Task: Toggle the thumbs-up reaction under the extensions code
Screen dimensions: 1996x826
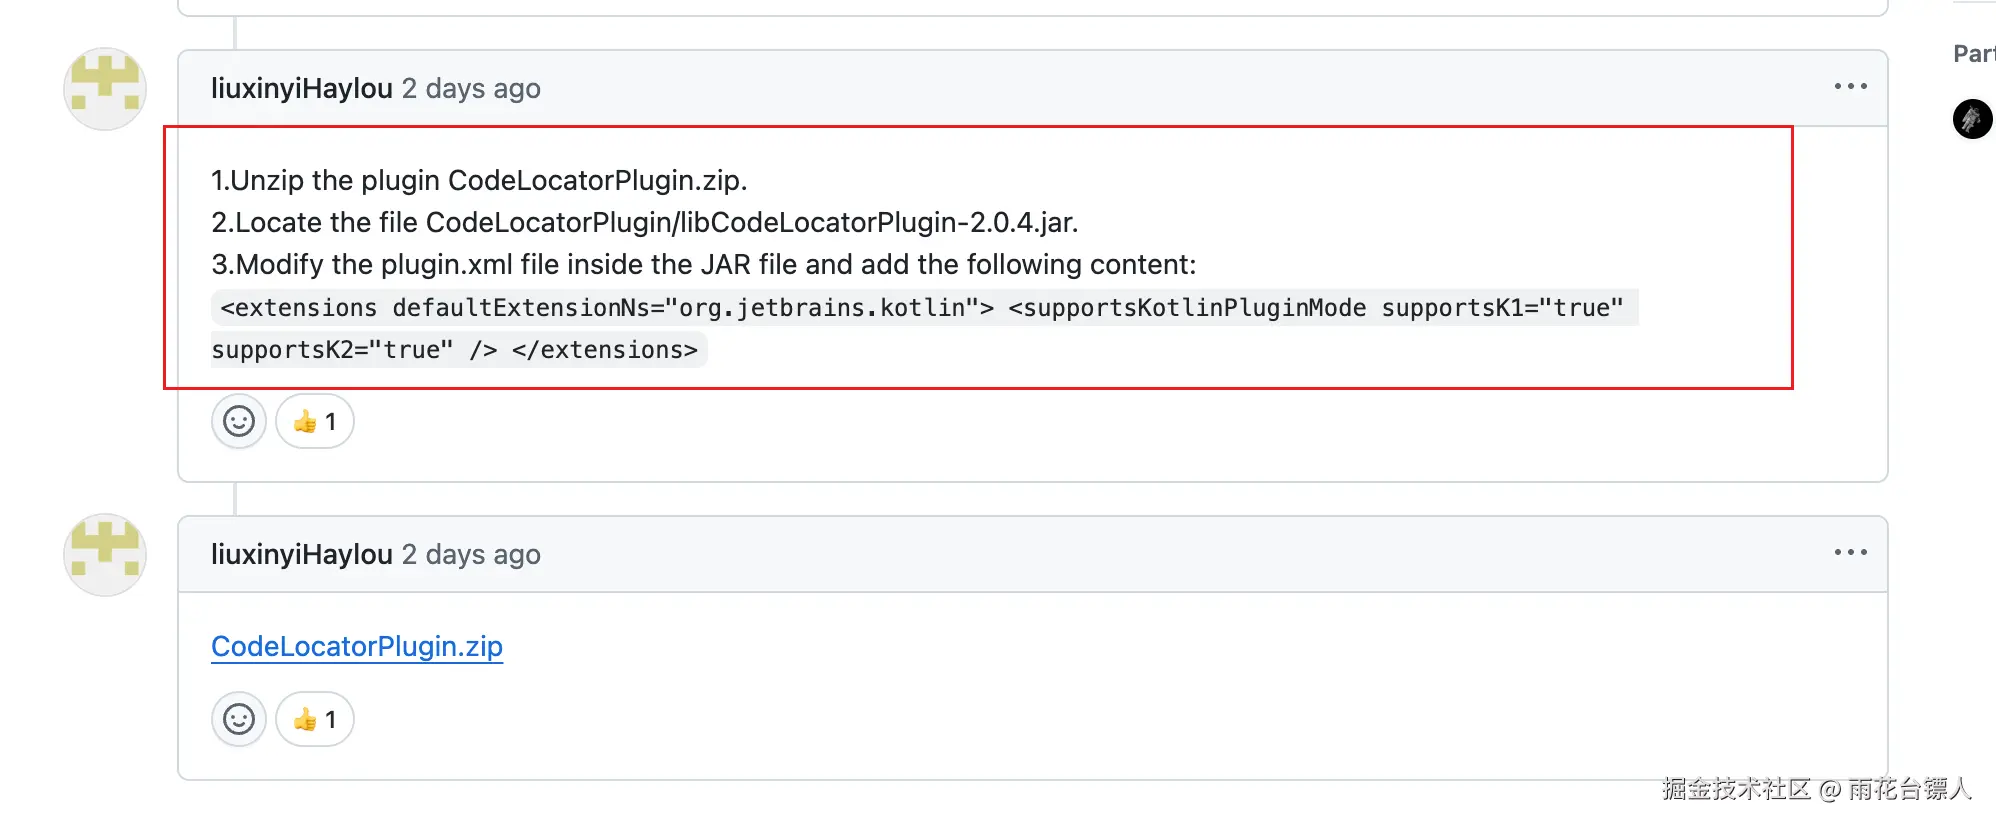Action: pos(315,421)
